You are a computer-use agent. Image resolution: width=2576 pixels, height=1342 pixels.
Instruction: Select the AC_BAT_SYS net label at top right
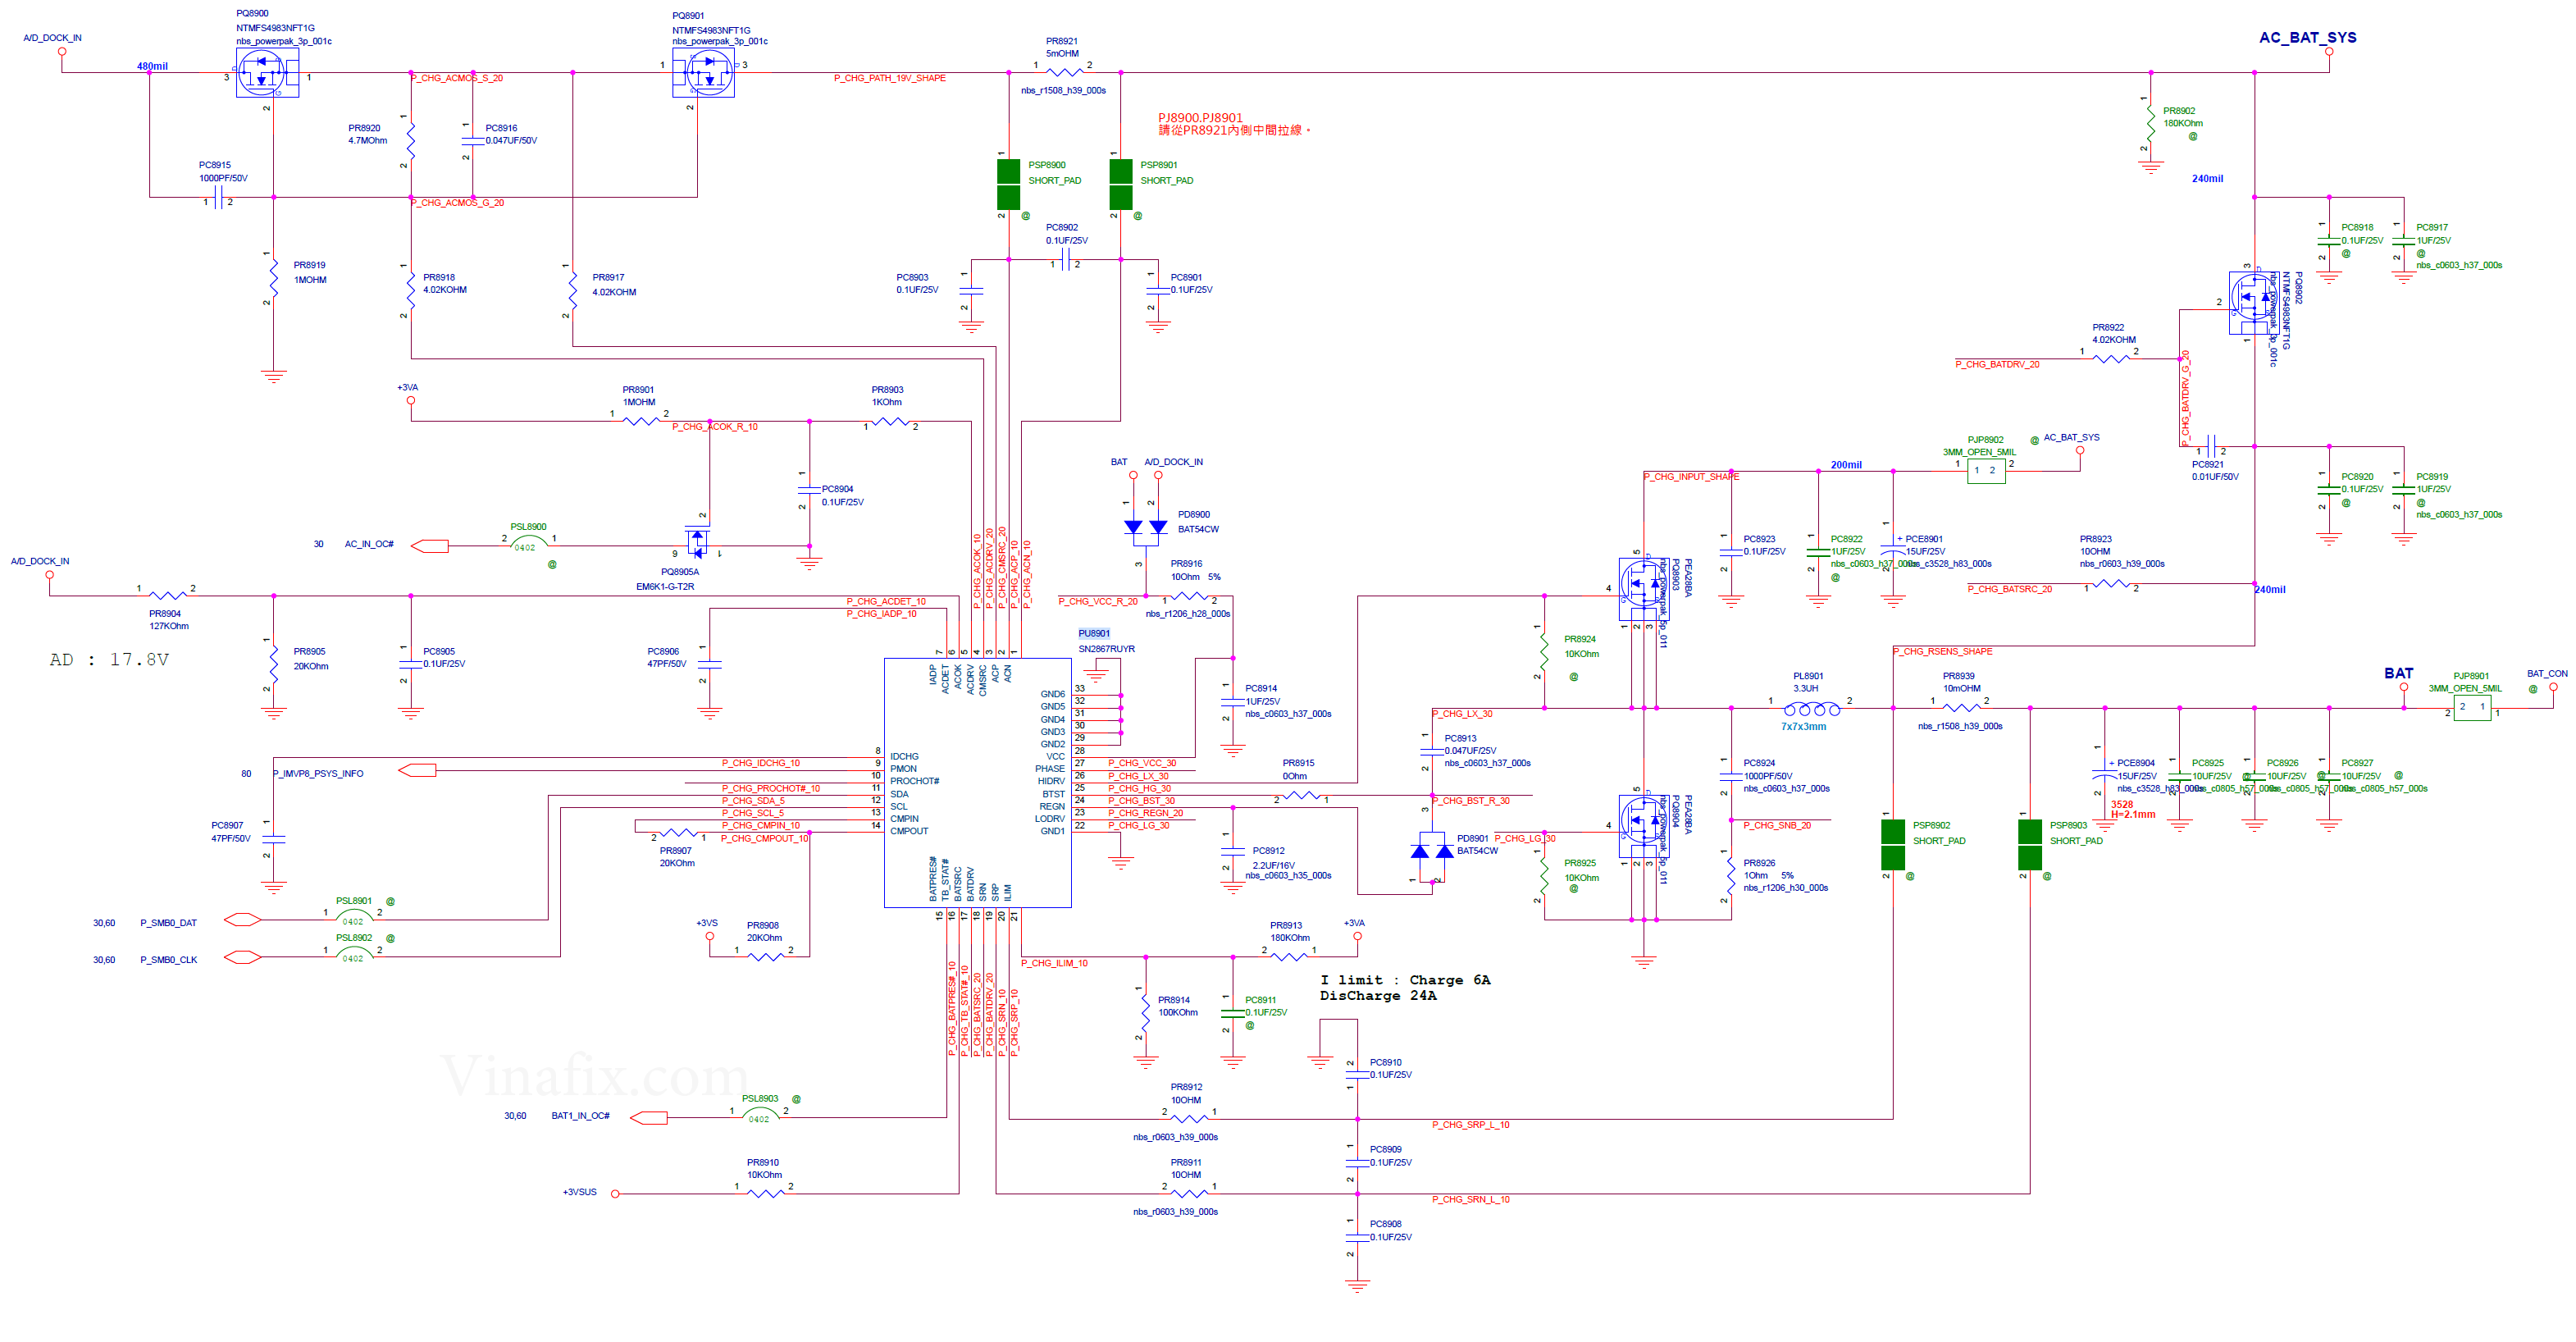click(2307, 38)
